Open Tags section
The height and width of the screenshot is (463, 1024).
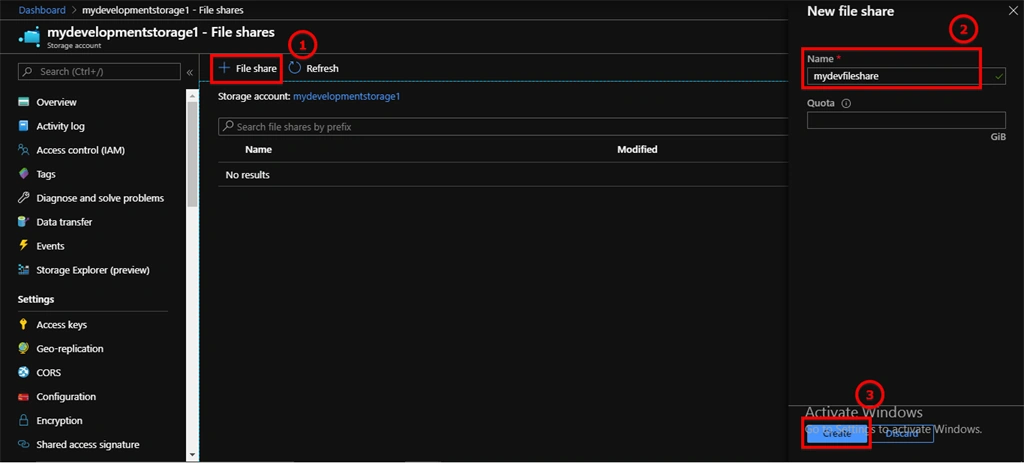pos(46,174)
